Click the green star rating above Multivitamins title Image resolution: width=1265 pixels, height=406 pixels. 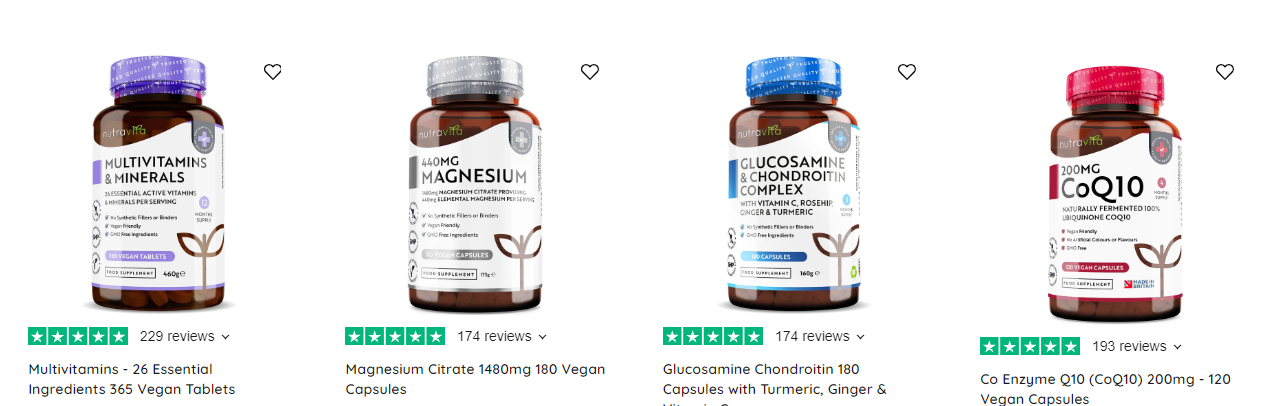[78, 336]
